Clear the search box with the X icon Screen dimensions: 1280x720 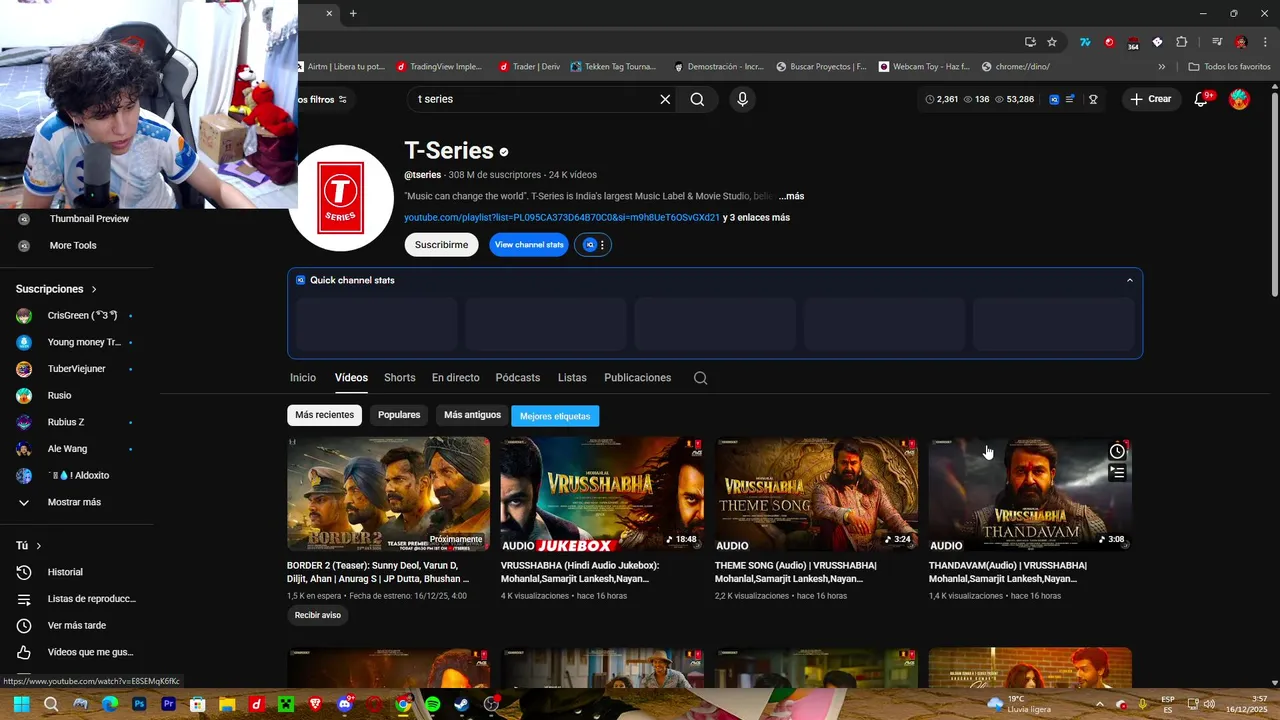[665, 99]
